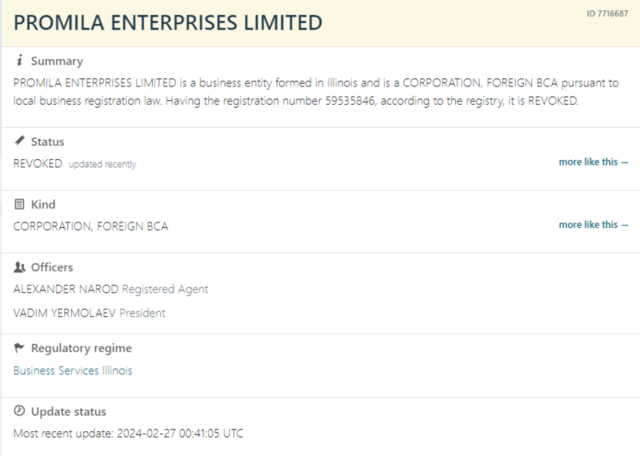Open Business Services Illinois link
The image size is (640, 456).
click(x=73, y=371)
